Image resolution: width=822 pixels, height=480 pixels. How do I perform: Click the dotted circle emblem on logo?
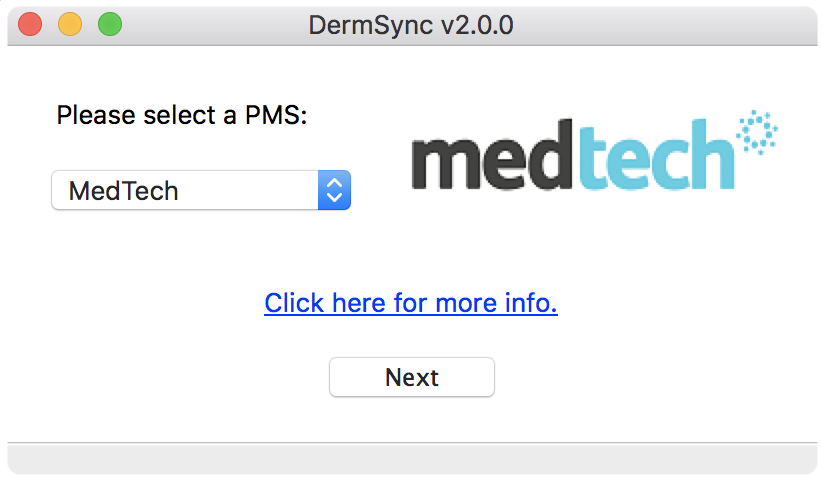[757, 133]
